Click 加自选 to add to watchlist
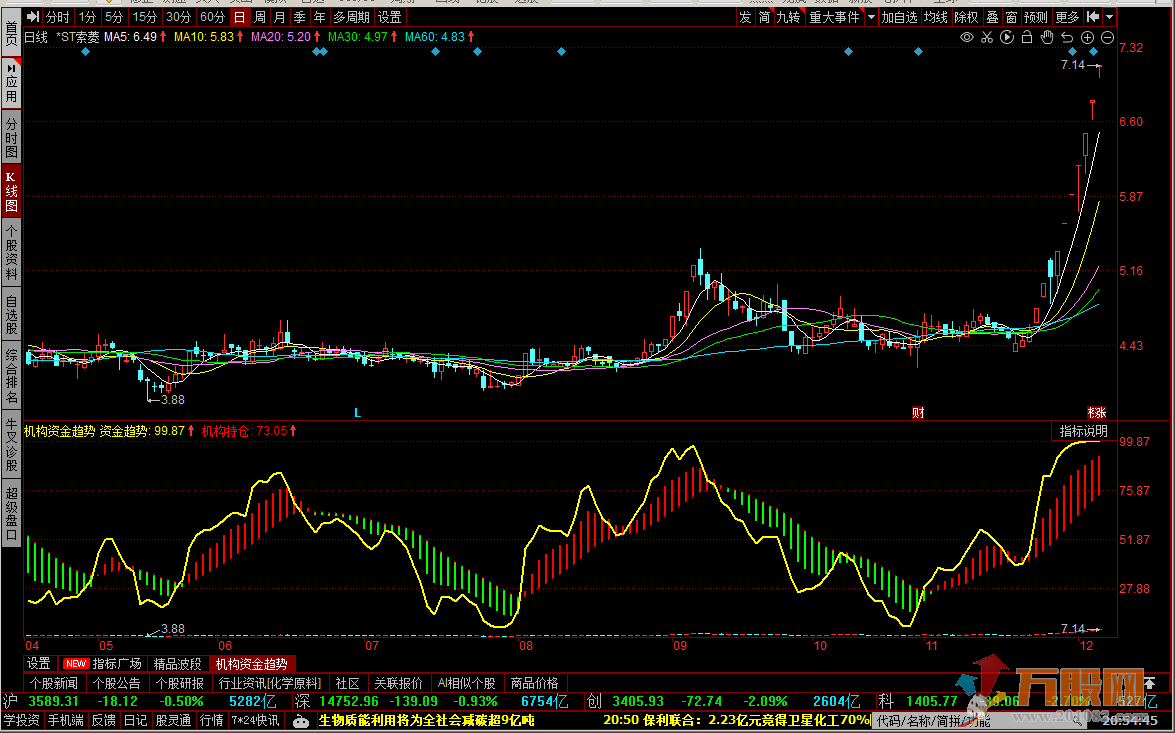Image resolution: width=1175 pixels, height=733 pixels. (x=899, y=16)
